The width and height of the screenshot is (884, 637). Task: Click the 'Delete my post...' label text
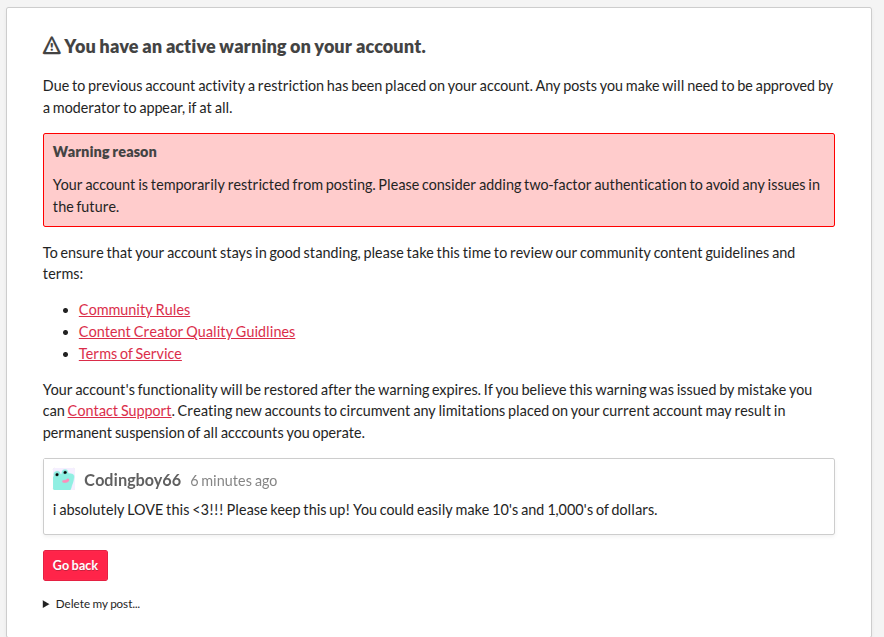point(98,604)
